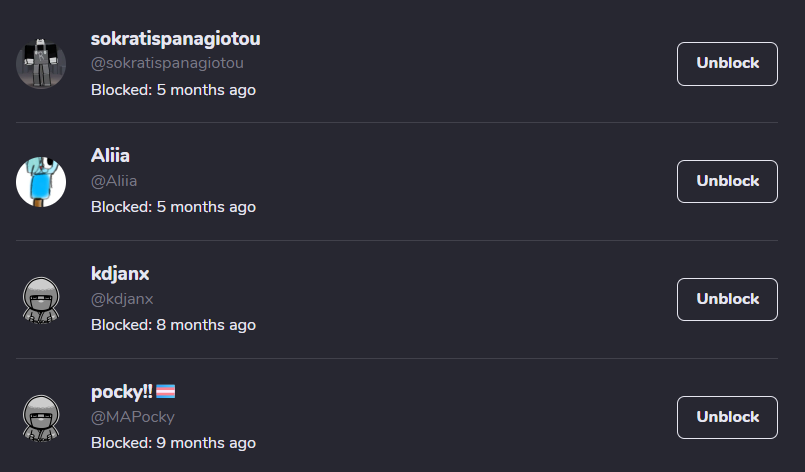The height and width of the screenshot is (472, 805).
Task: Click Aliia's "Blocked: 5 months ago" text
Action: tap(173, 207)
